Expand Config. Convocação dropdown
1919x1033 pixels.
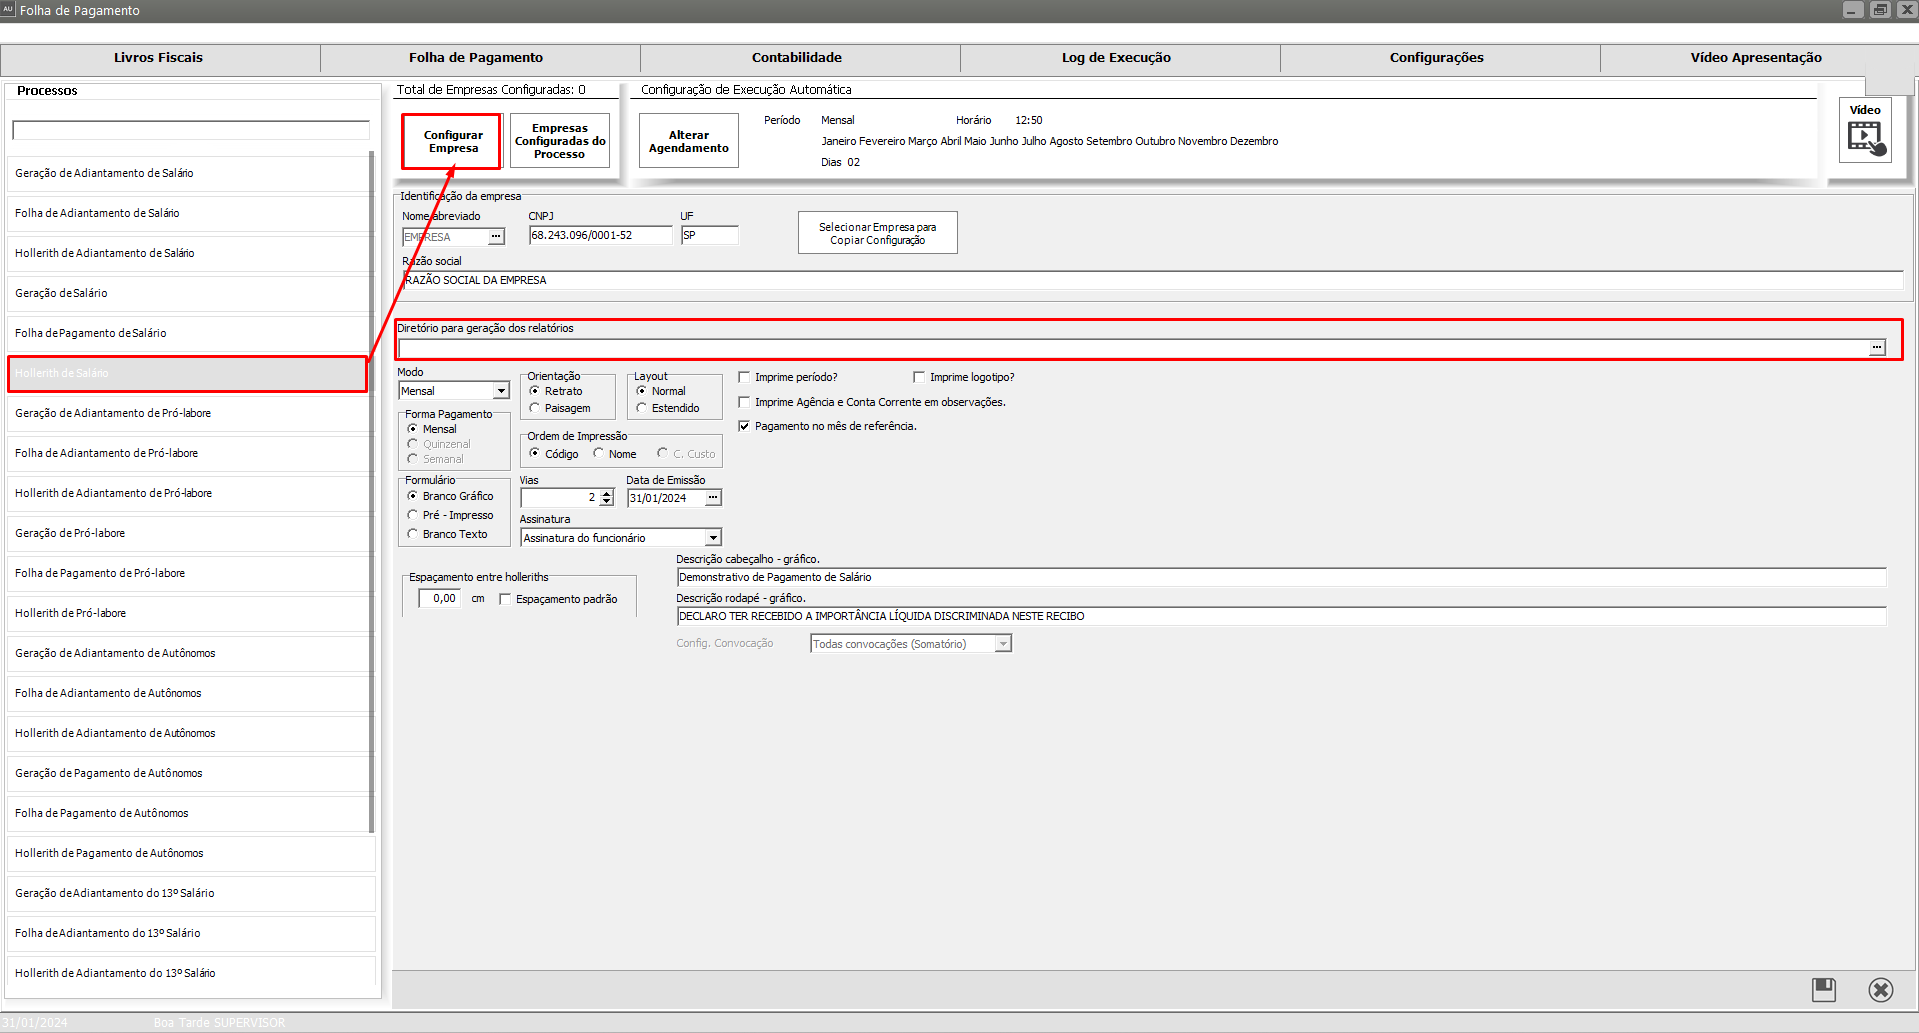[x=1003, y=644]
